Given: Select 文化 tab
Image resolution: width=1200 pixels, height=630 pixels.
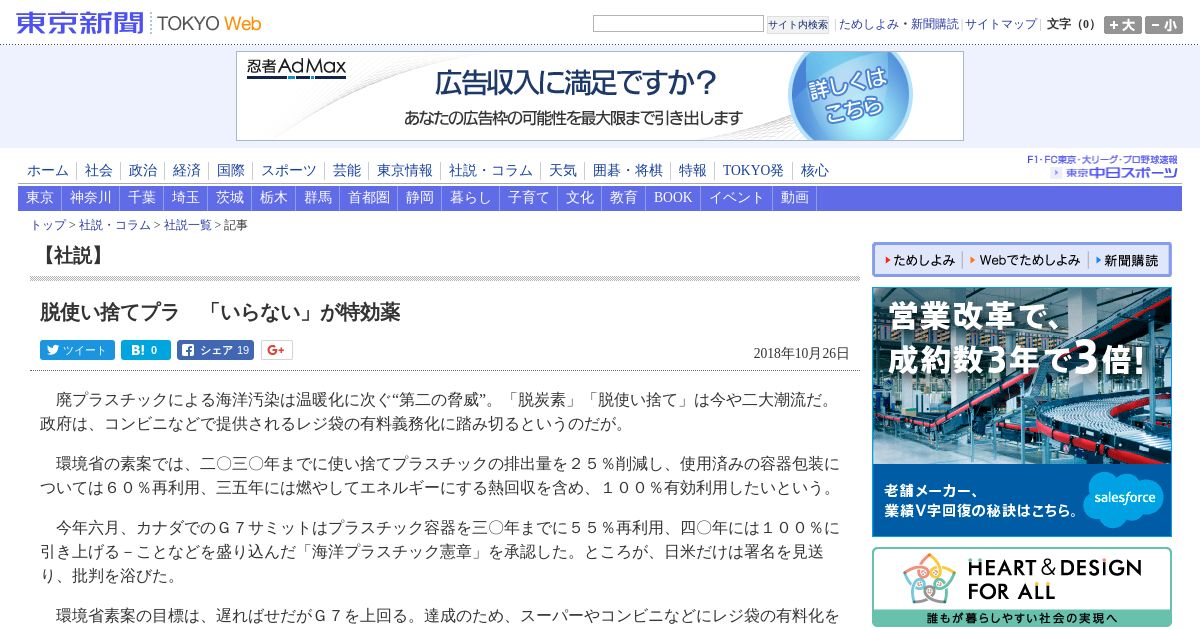Looking at the screenshot, I should click(x=580, y=198).
